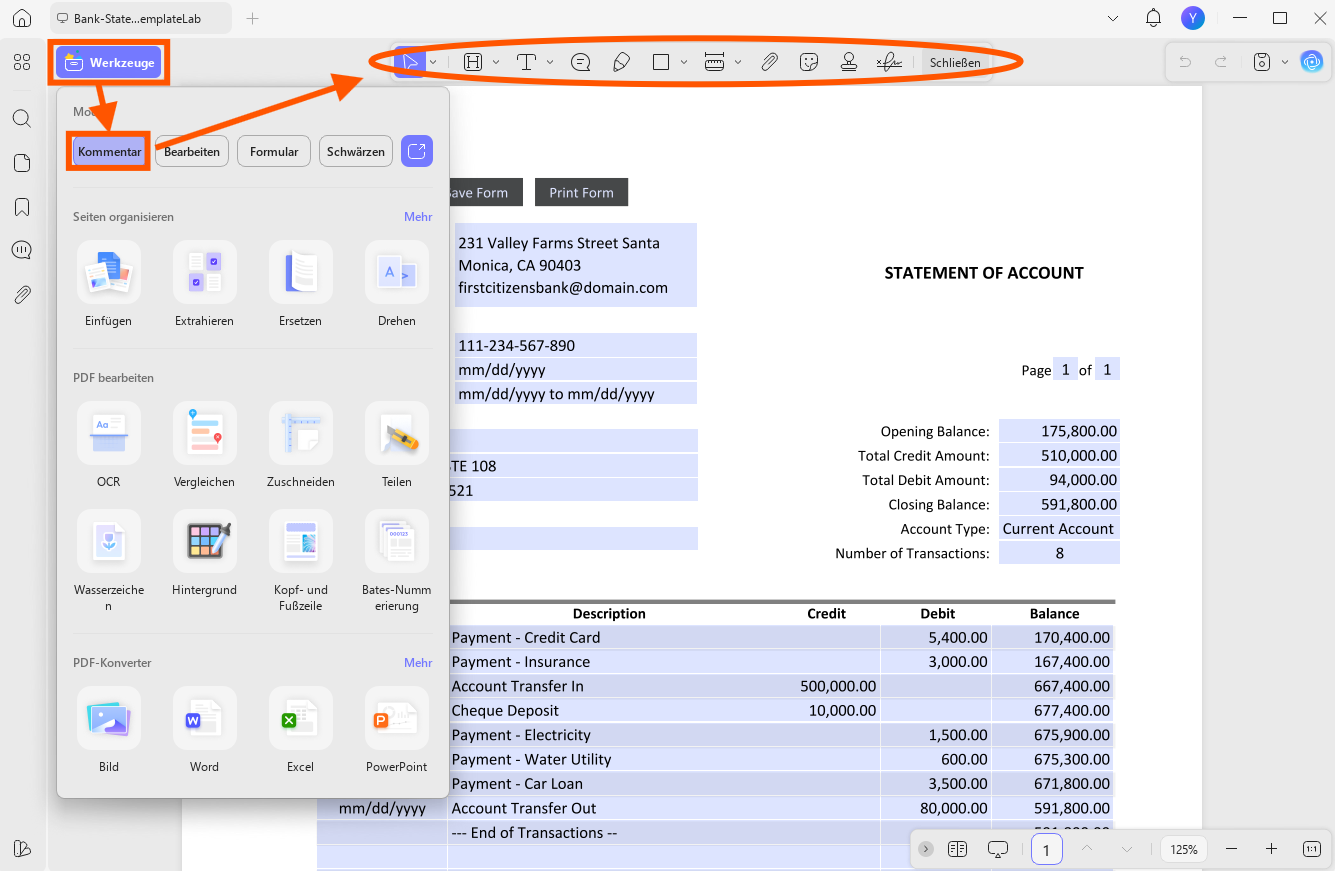Switch to Bearbeiten mode
Viewport: 1335px width, 871px height.
tap(192, 151)
